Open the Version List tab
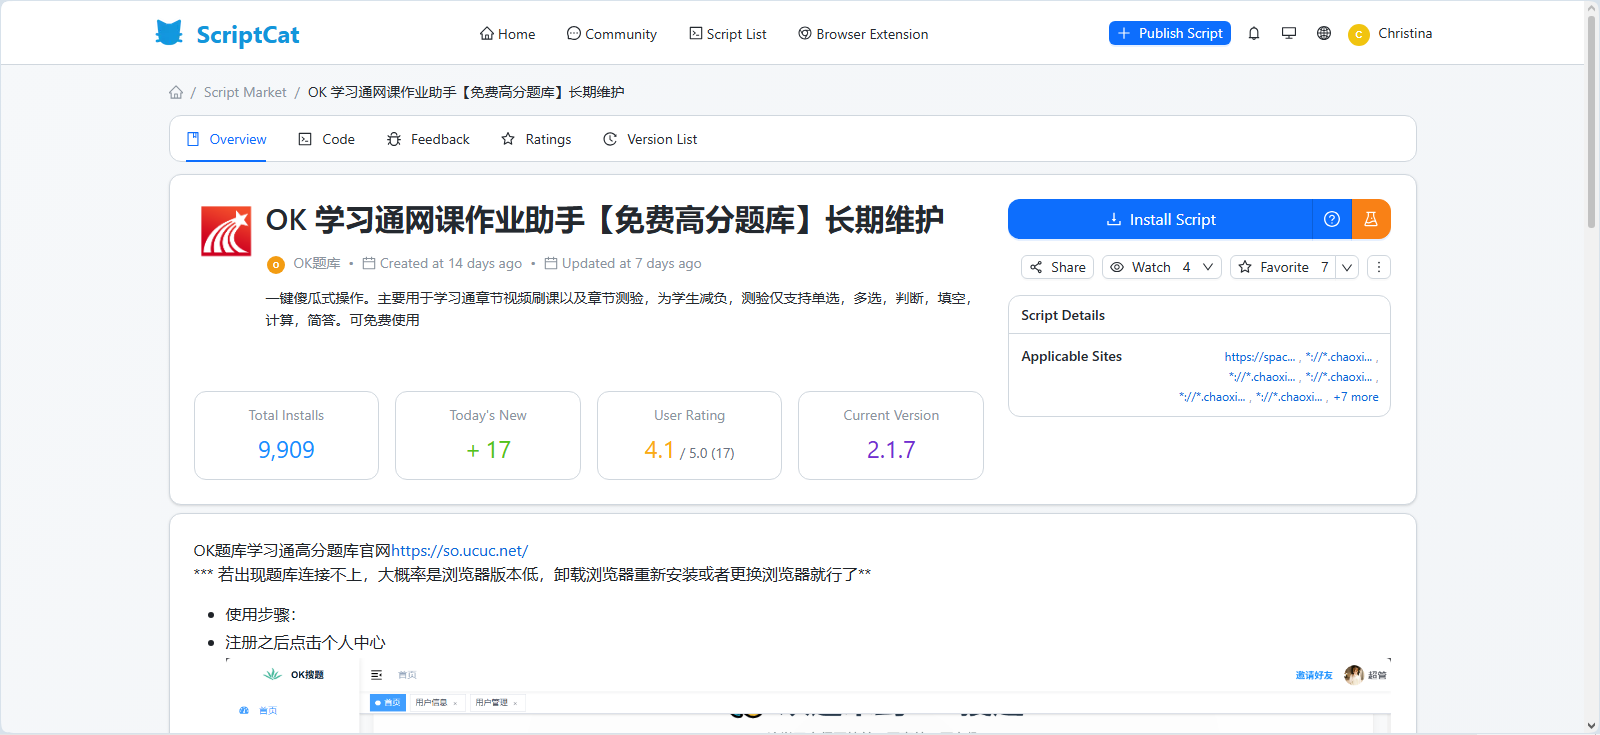This screenshot has height=735, width=1600. click(650, 139)
